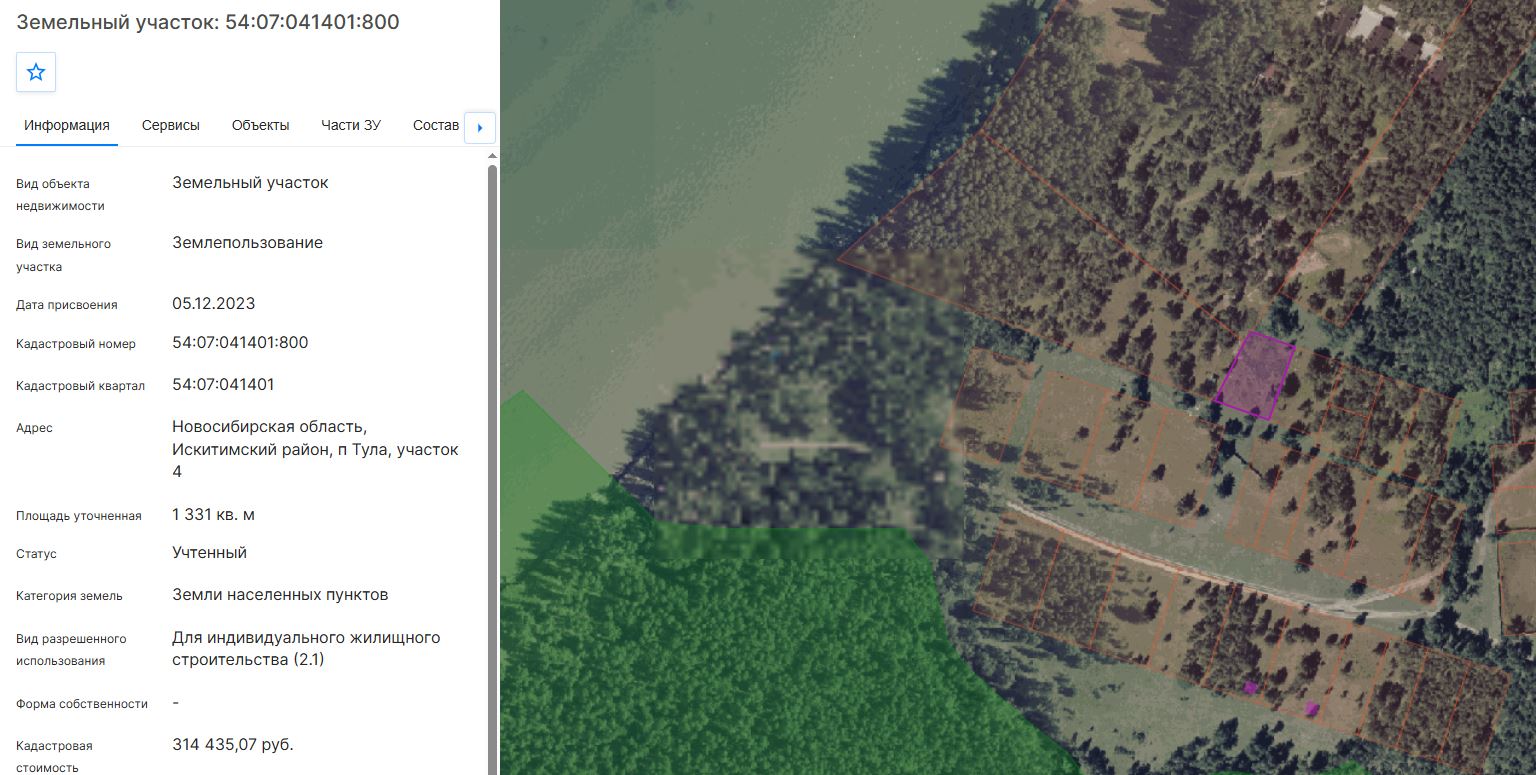This screenshot has height=775, width=1536.
Task: Open the Состав tab
Action: pyautogui.click(x=436, y=125)
